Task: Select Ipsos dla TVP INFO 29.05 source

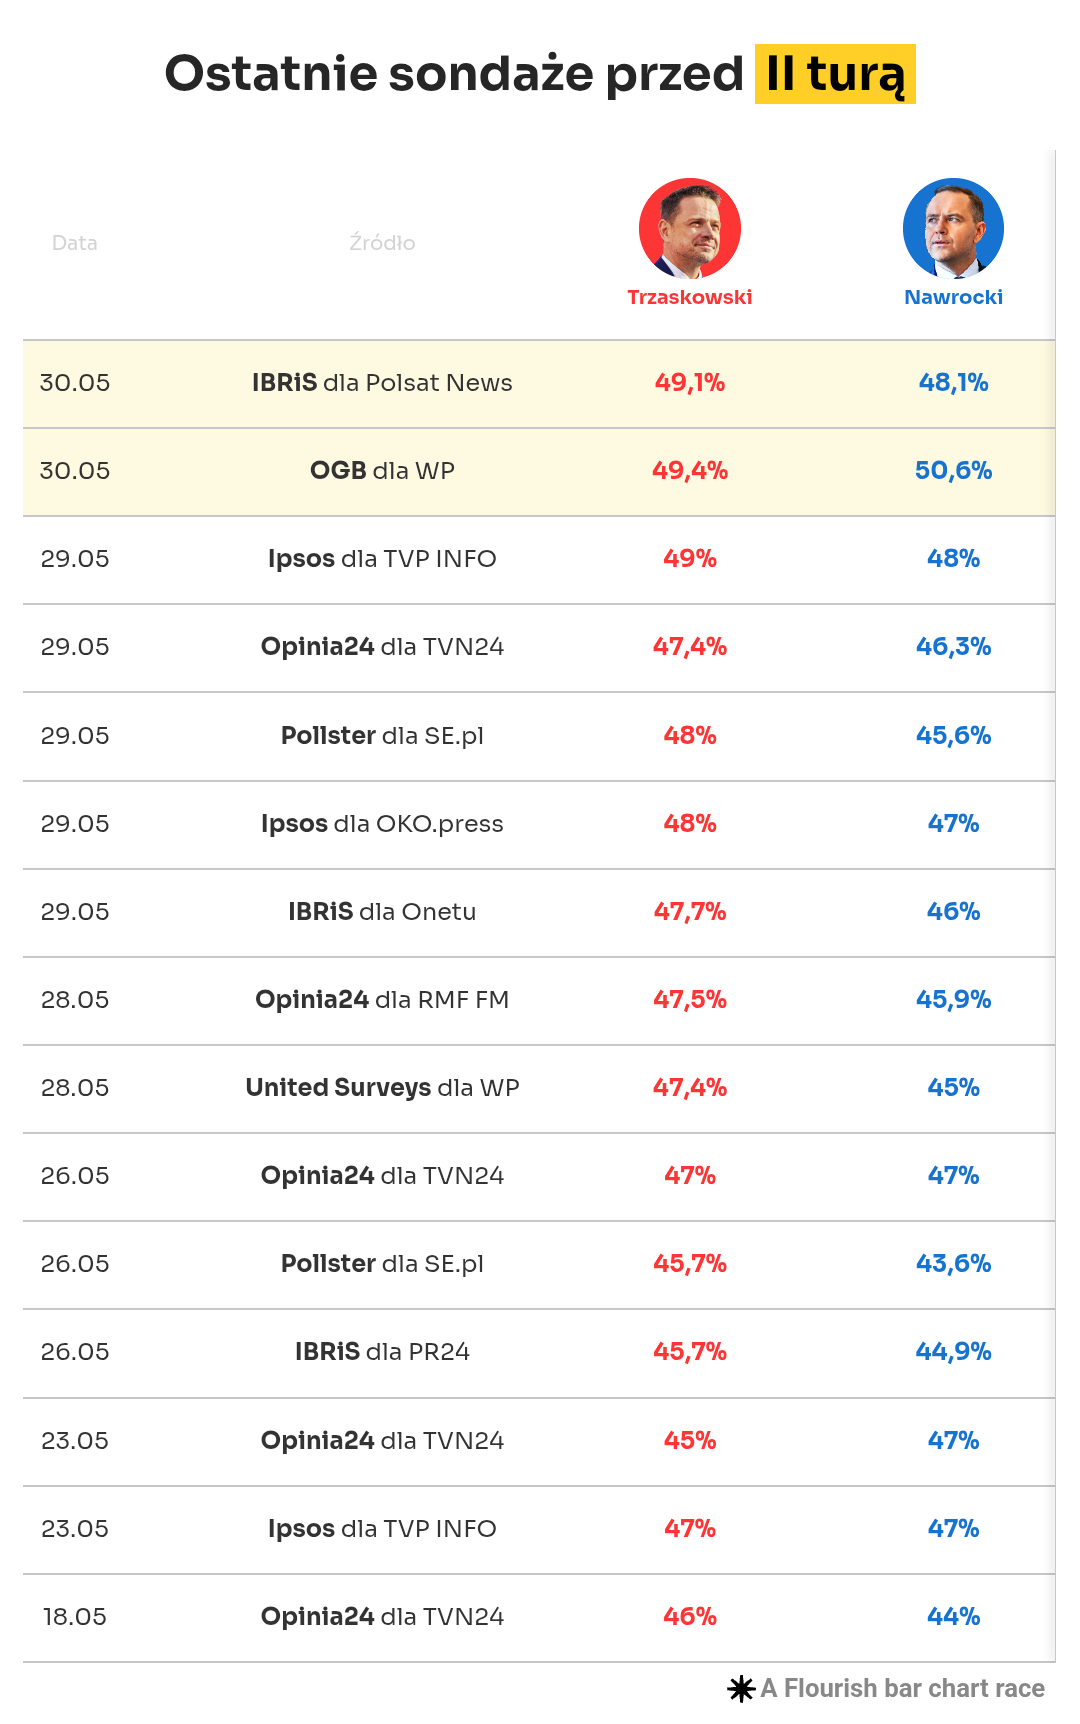Action: (382, 559)
